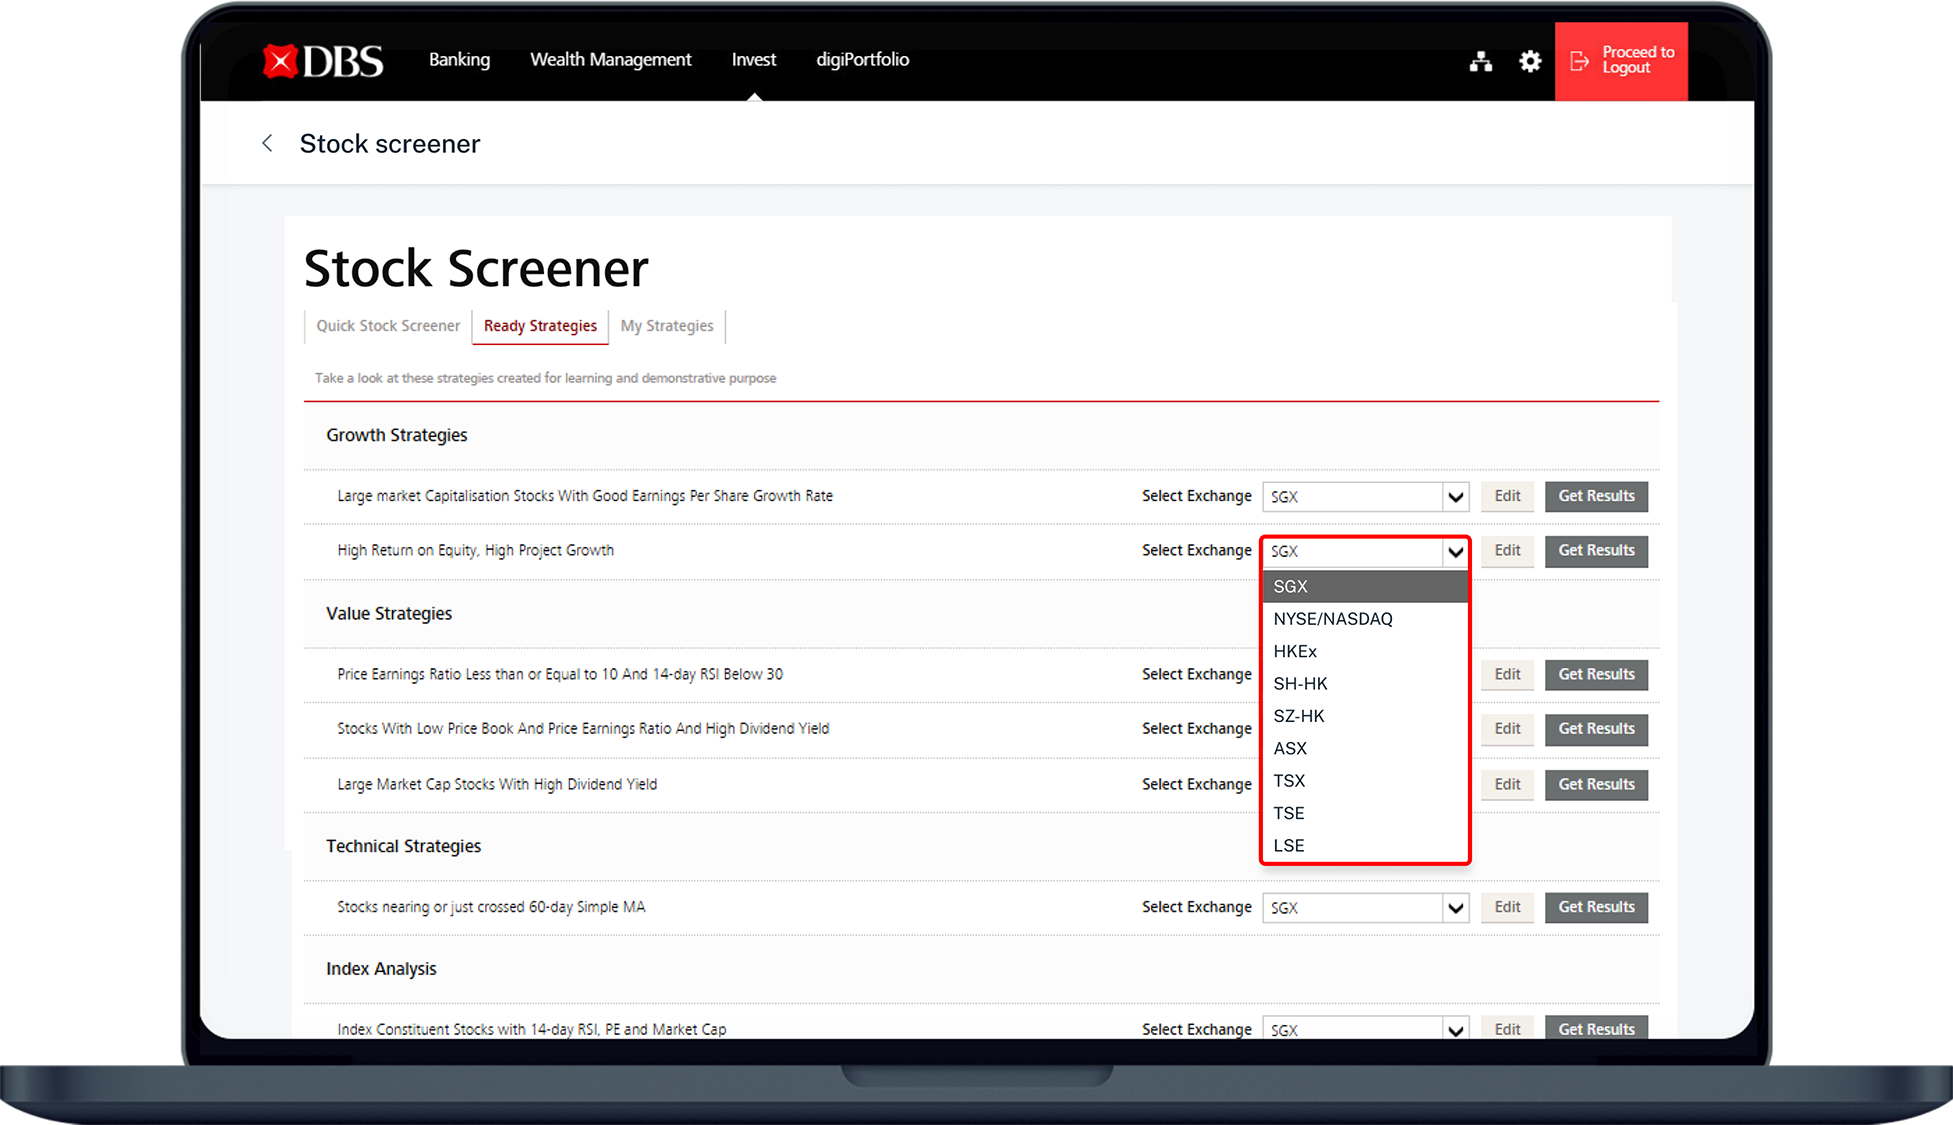Get Results for Price Earnings Ratio RSI strategy
Image resolution: width=1953 pixels, height=1125 pixels.
1596,675
